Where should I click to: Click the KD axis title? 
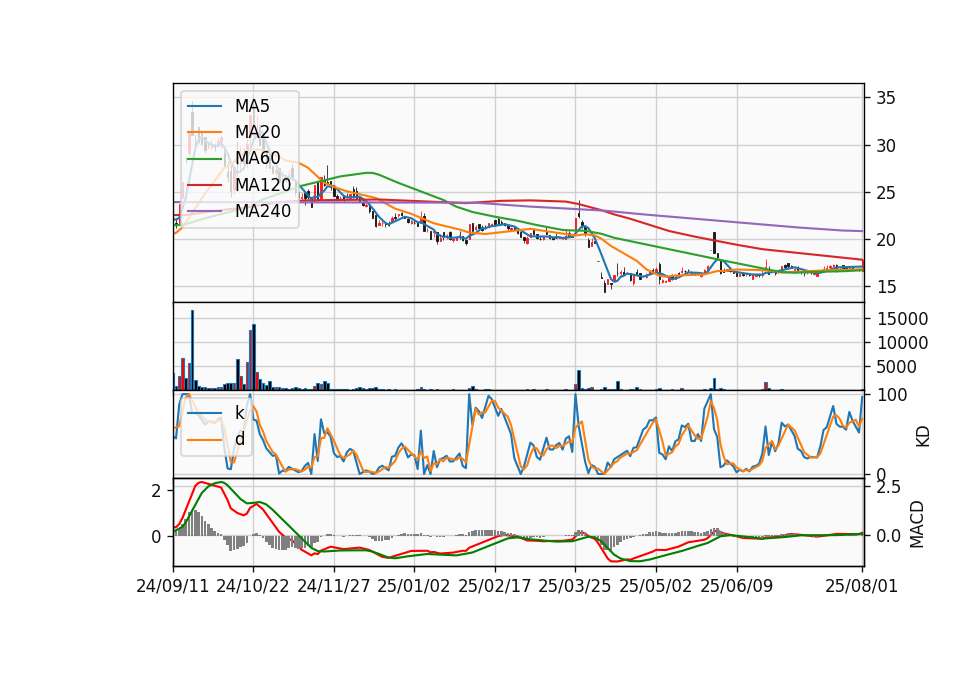923,437
